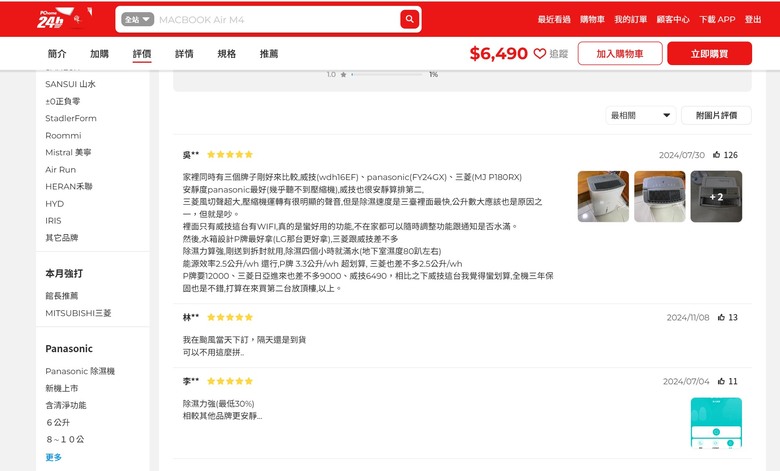Select HERAN禾聯 brand in sidebar
Screen dimensions: 780x471
pos(69,187)
